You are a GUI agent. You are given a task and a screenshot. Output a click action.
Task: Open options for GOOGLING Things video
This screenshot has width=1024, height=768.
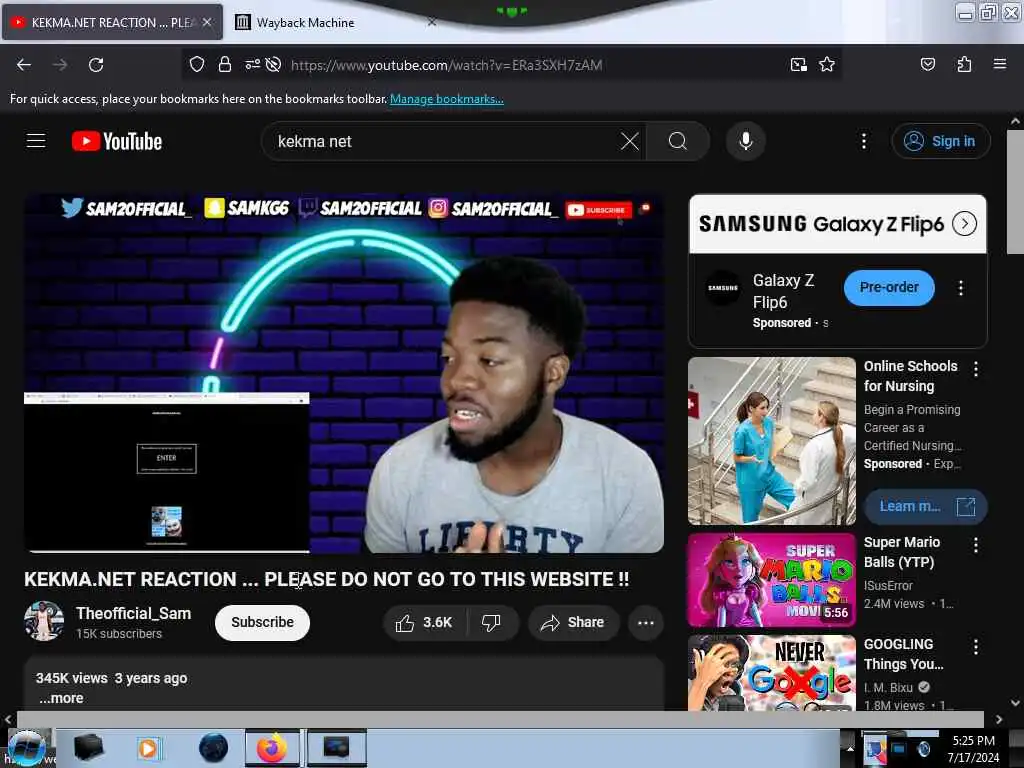tap(976, 647)
